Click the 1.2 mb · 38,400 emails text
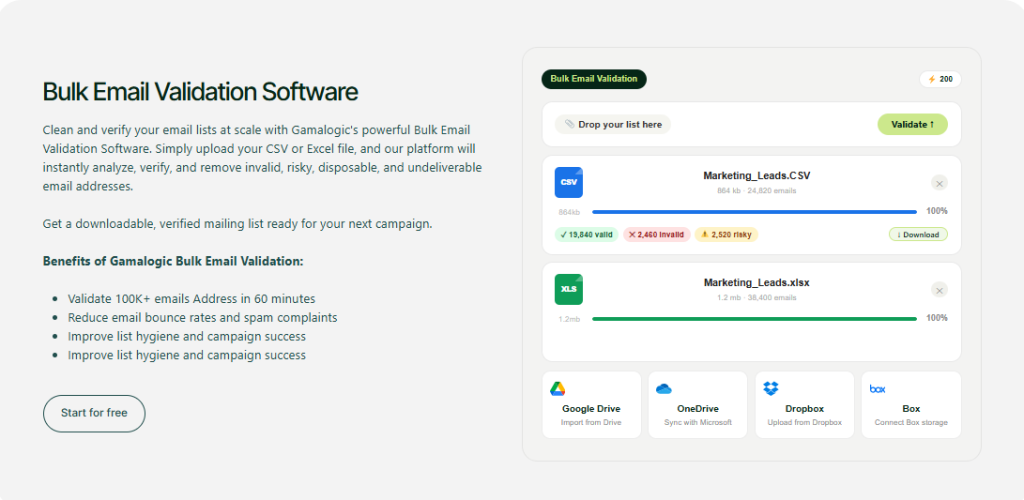The height and width of the screenshot is (500, 1024). click(x=757, y=298)
